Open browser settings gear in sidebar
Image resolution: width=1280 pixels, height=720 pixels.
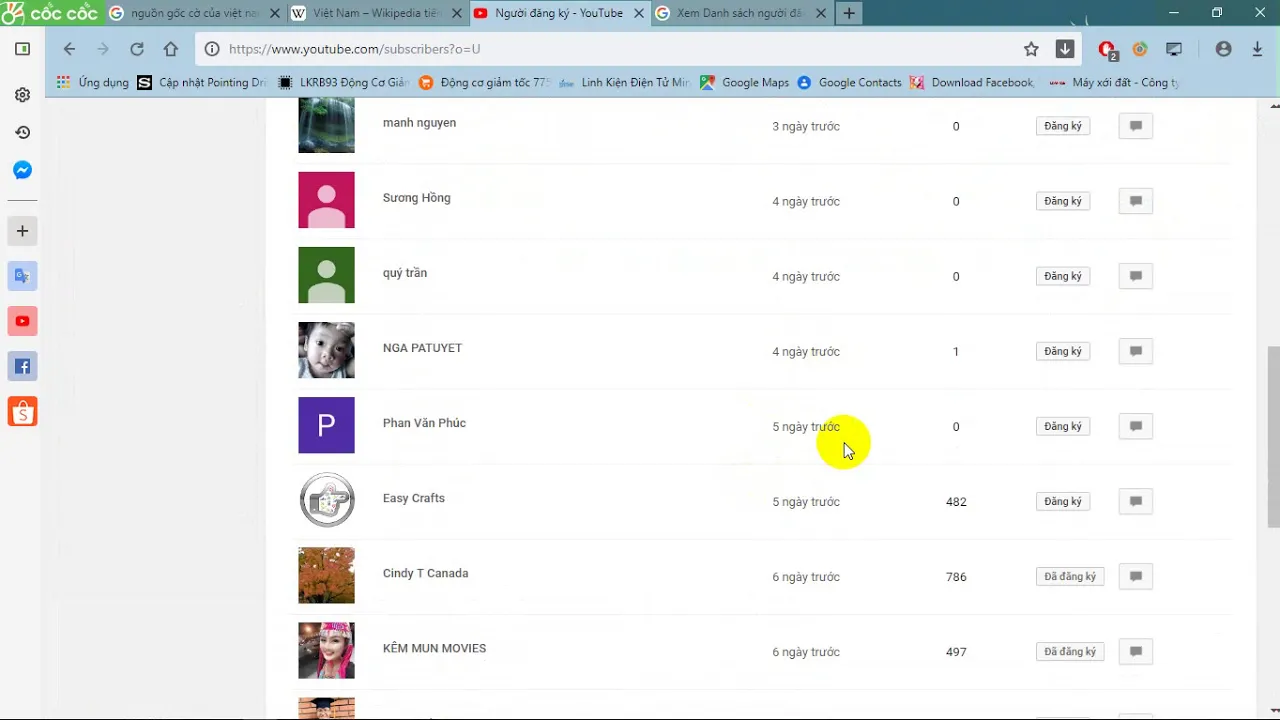click(x=22, y=95)
